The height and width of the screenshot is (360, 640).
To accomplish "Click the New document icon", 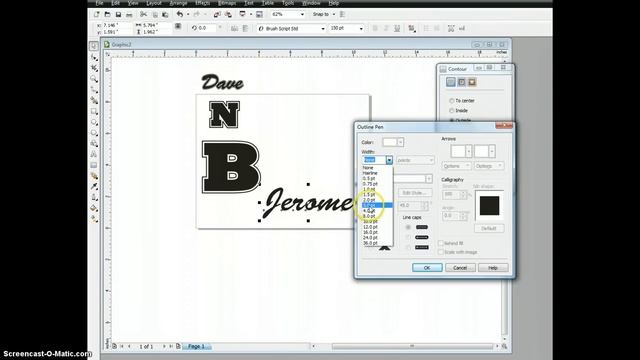I will (x=97, y=14).
